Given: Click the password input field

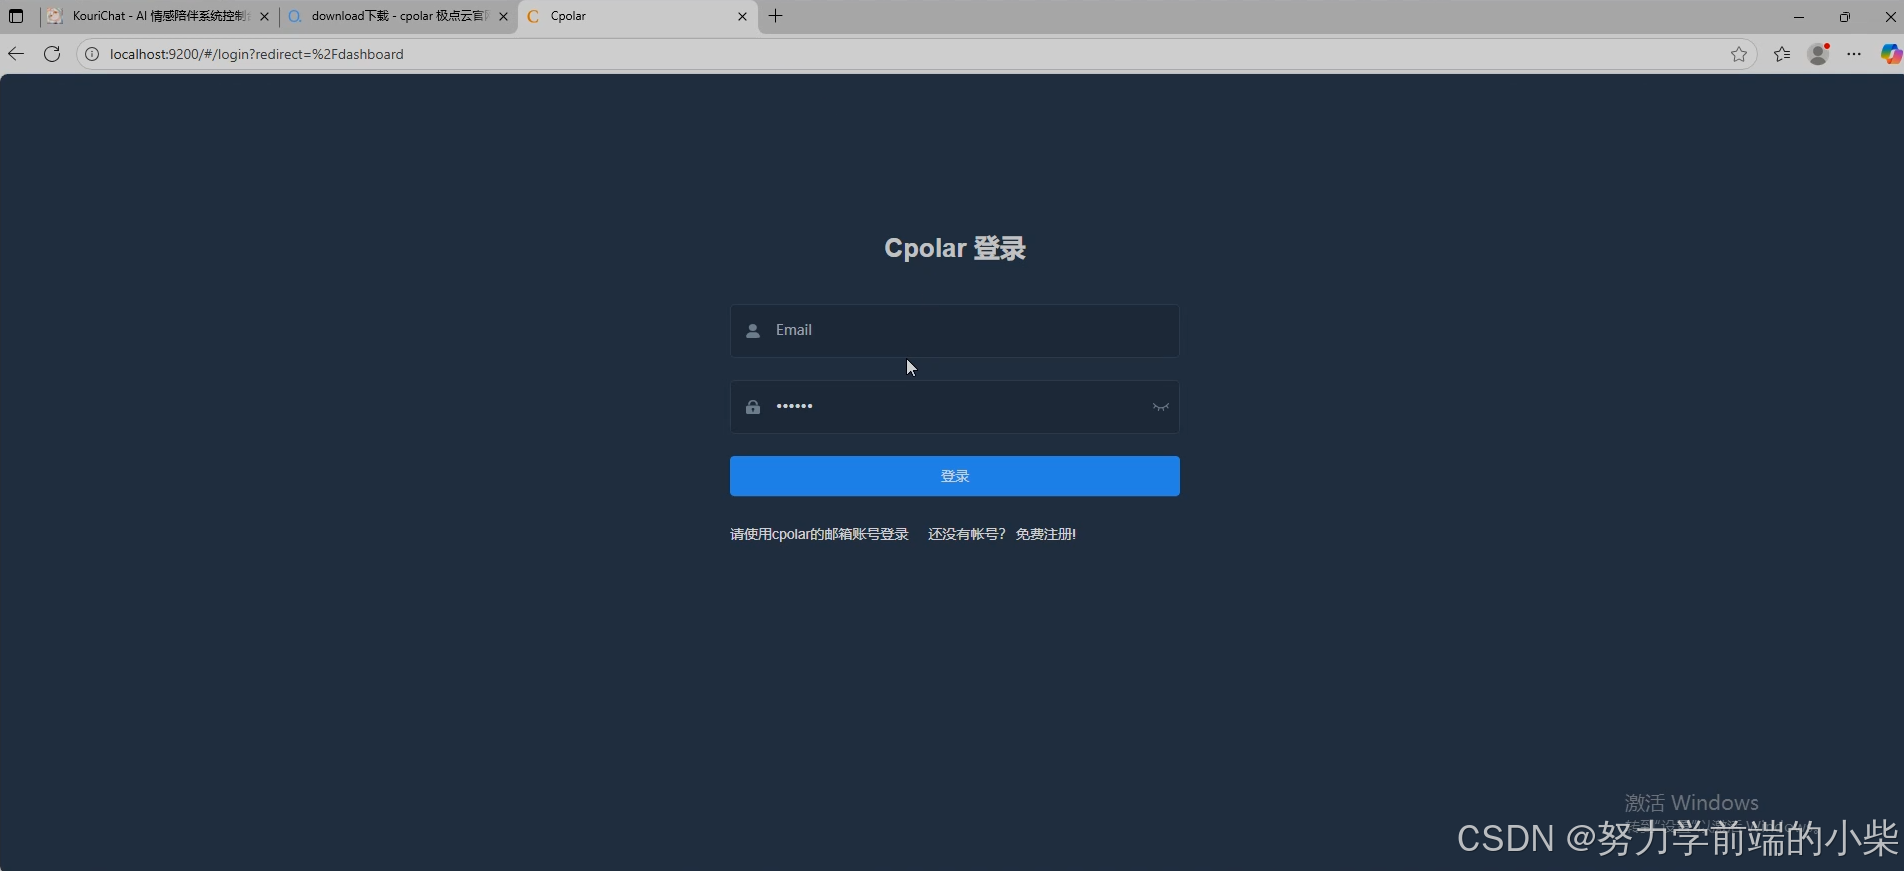Looking at the screenshot, I should click(955, 407).
